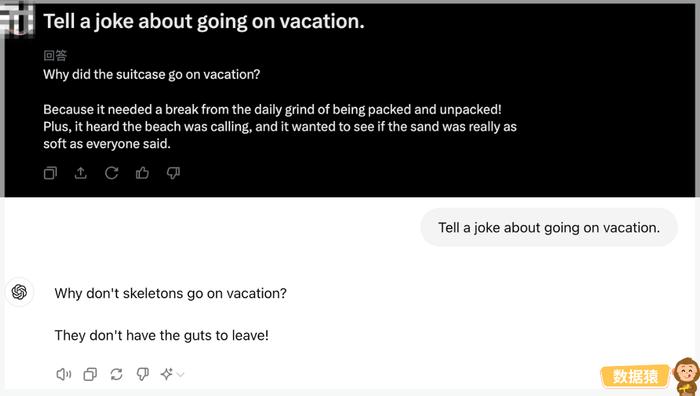Click the 数据猿 badge
This screenshot has width=700, height=396.
[635, 376]
